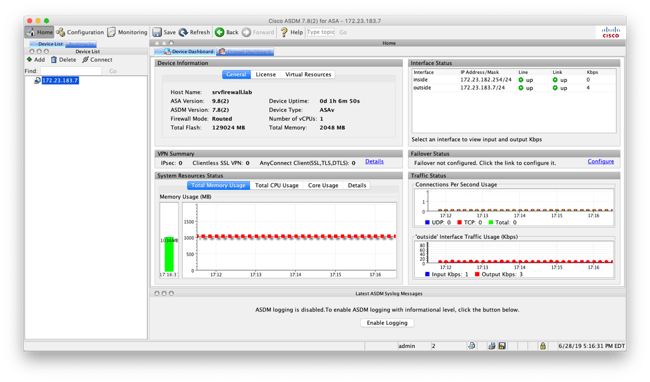The height and width of the screenshot is (382, 650).
Task: Switch to the Device List side tab
Action: pos(48,44)
